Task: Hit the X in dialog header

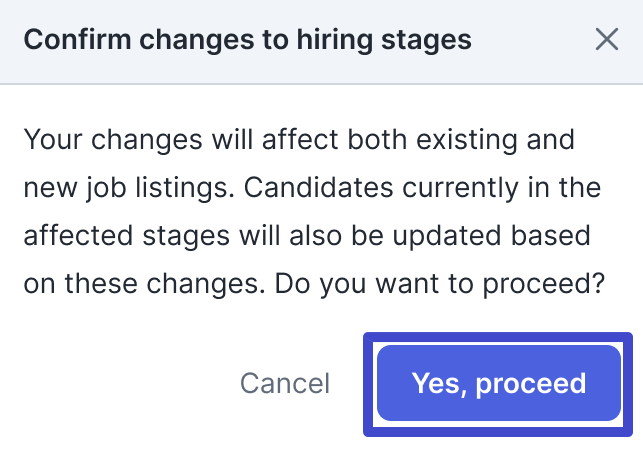Action: [606, 40]
